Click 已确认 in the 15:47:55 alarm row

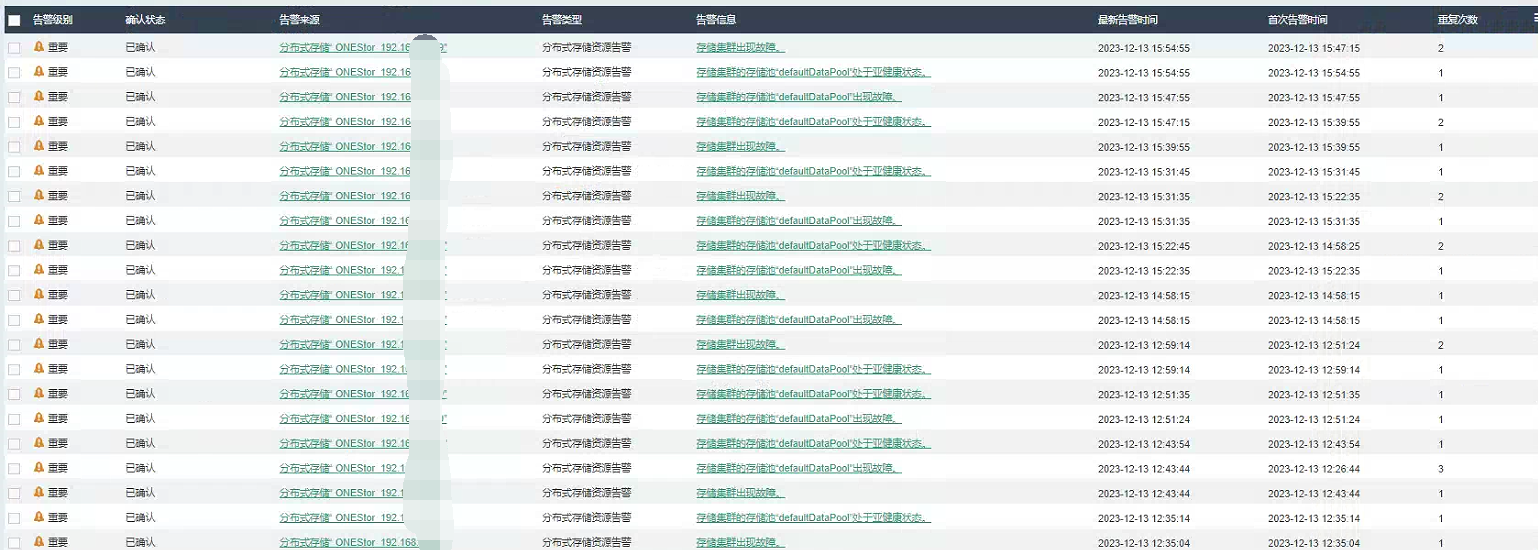tap(140, 97)
